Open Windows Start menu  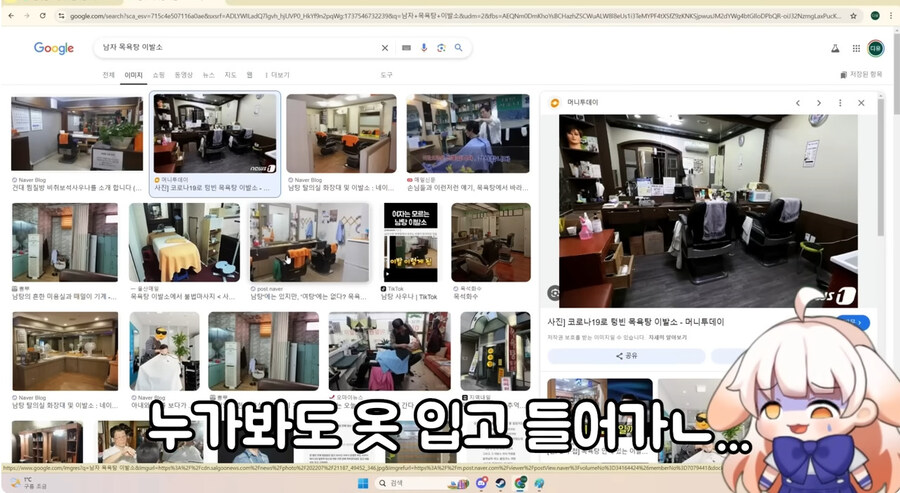pyautogui.click(x=363, y=484)
